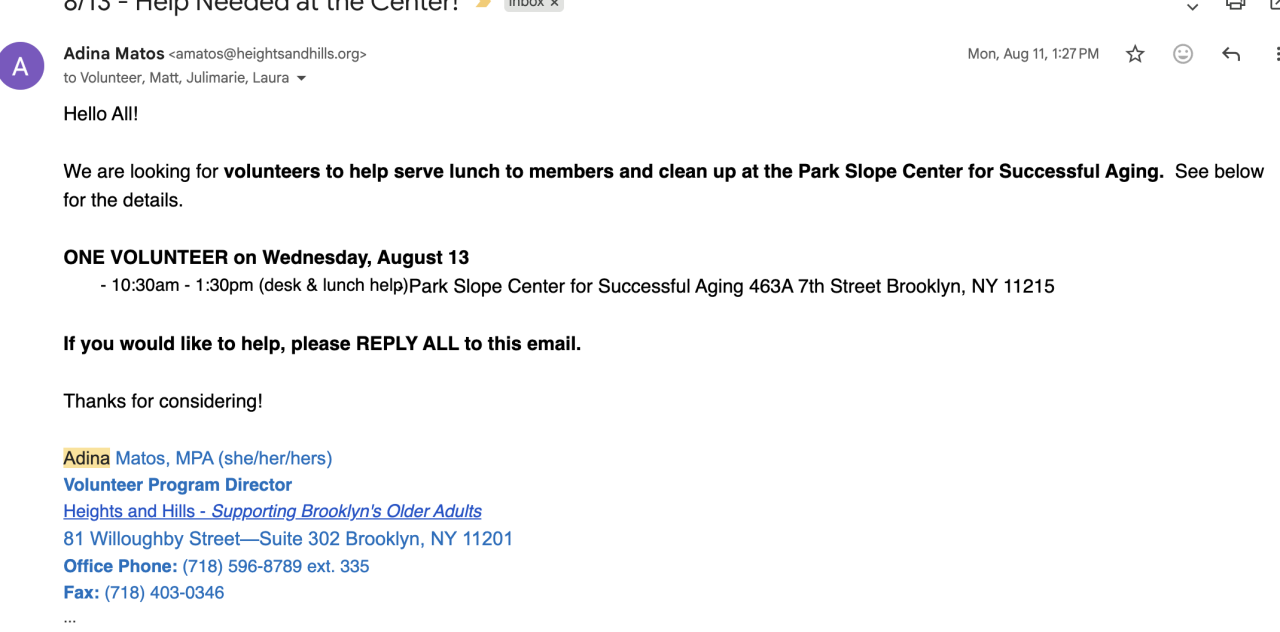
Task: Click the Mon, Aug 11 timestamp
Action: 1032,54
